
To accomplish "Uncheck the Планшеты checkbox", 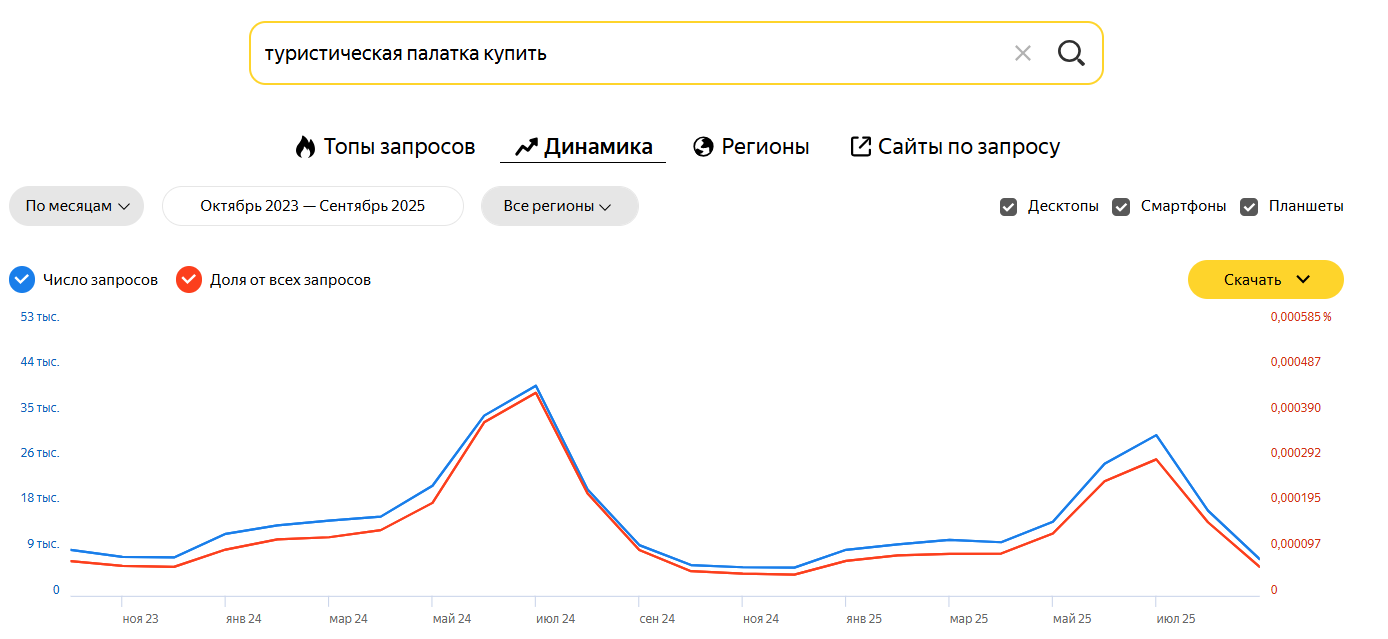I will tap(1249, 207).
